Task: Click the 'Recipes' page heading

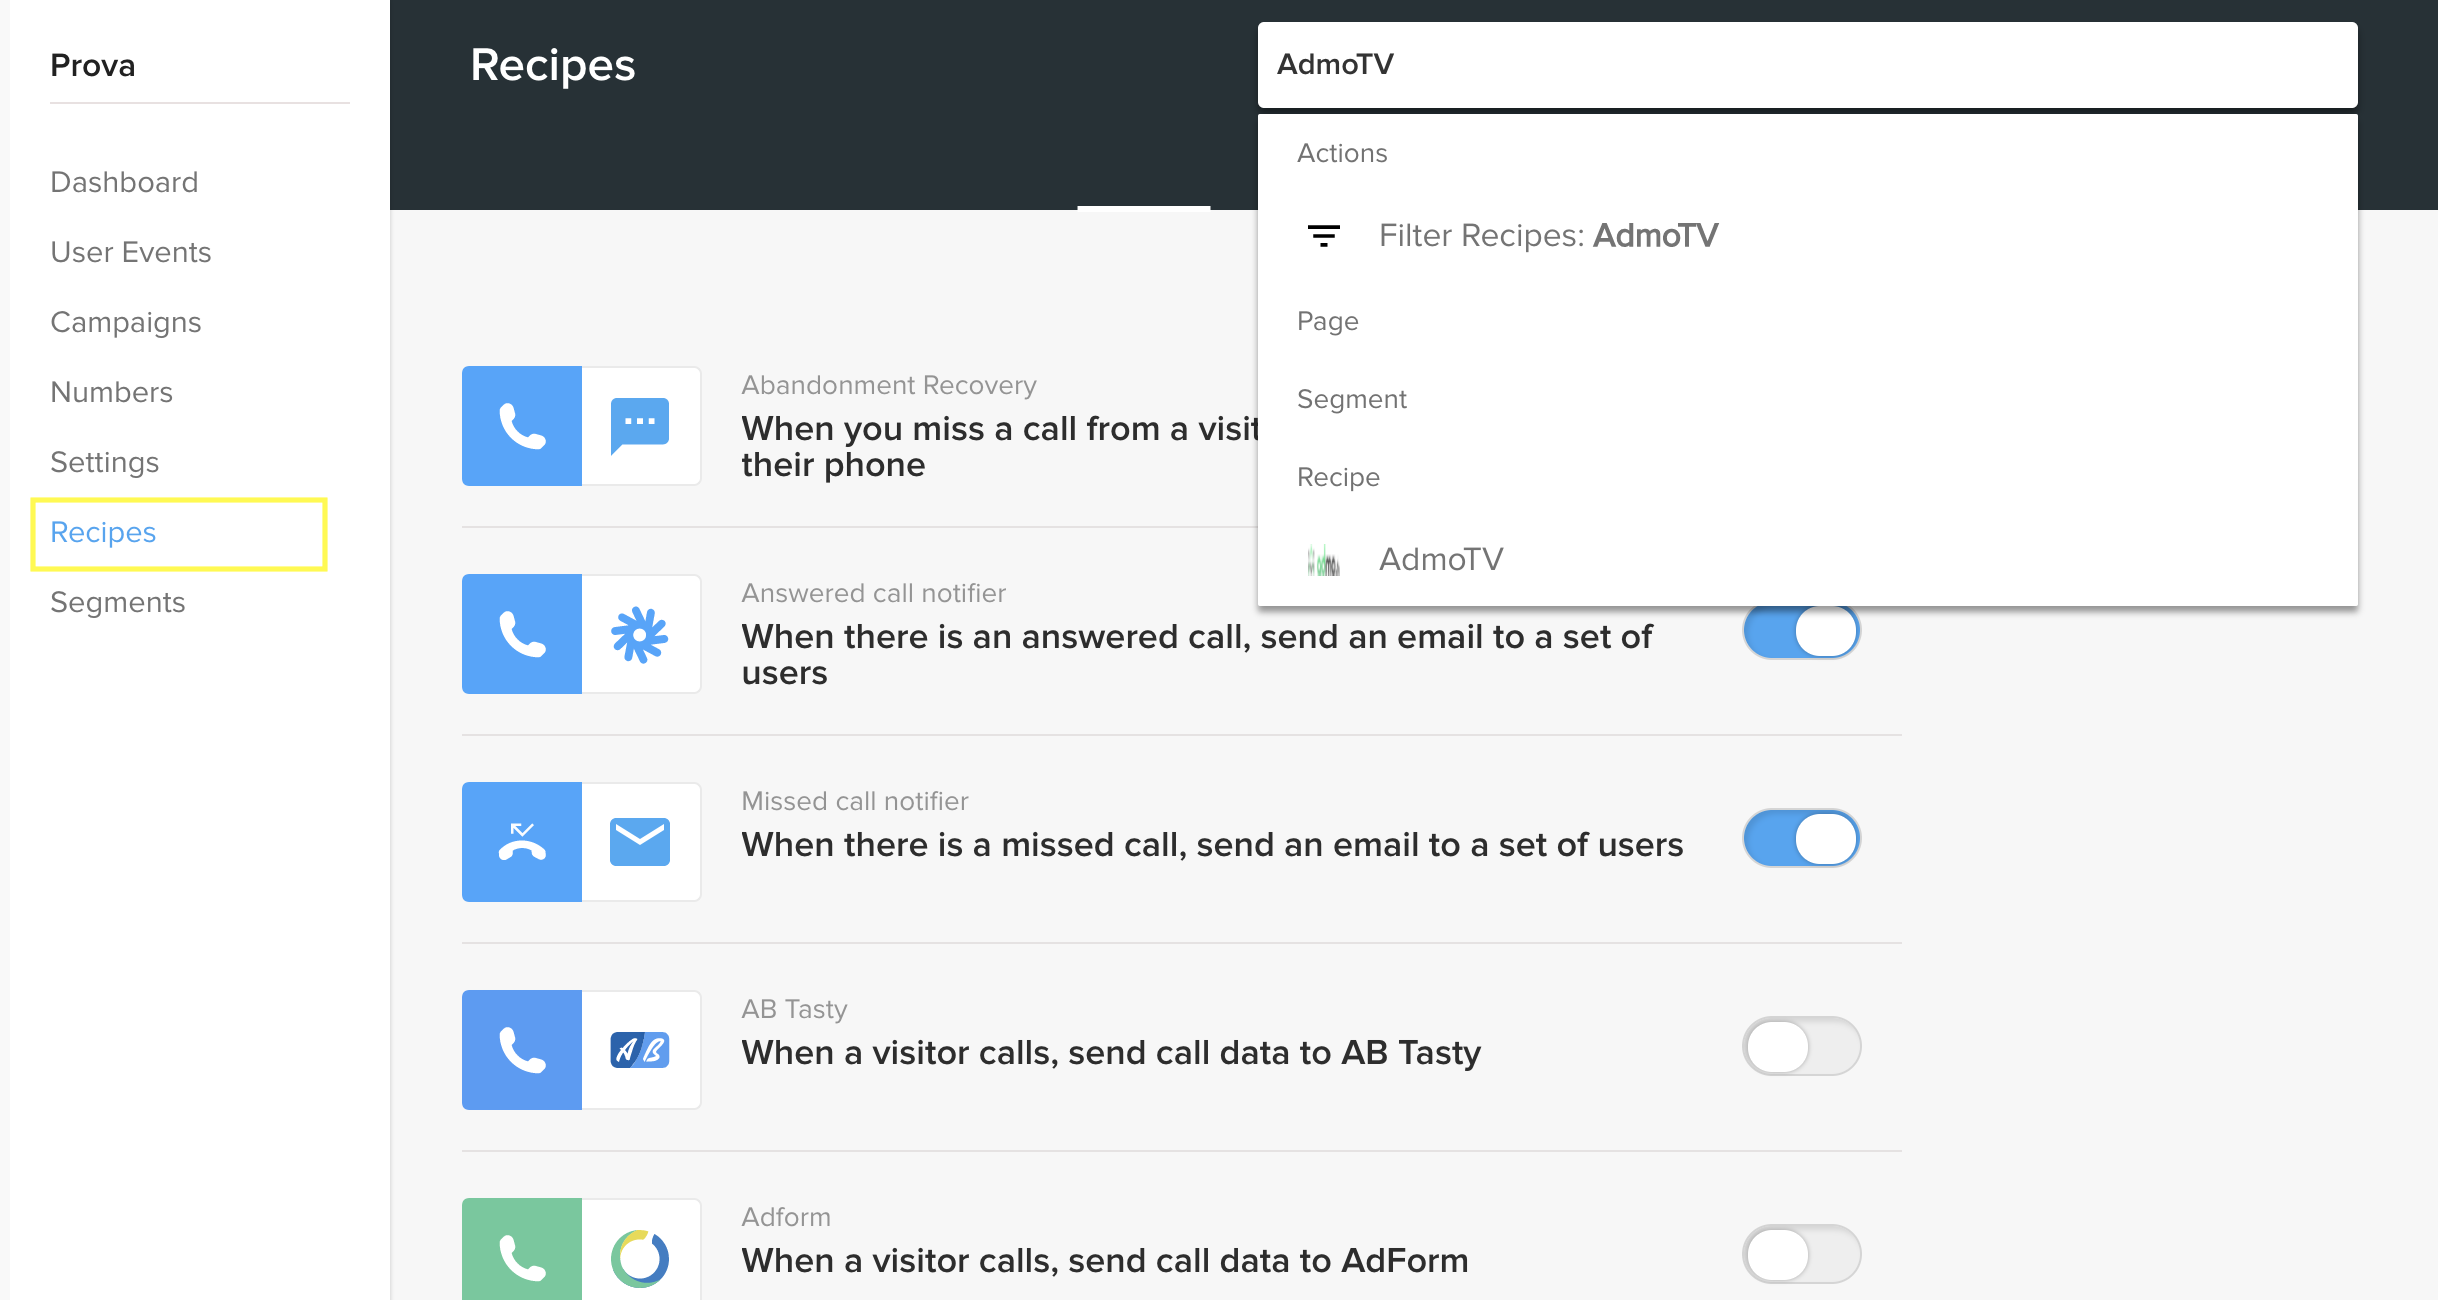Action: 552,65
